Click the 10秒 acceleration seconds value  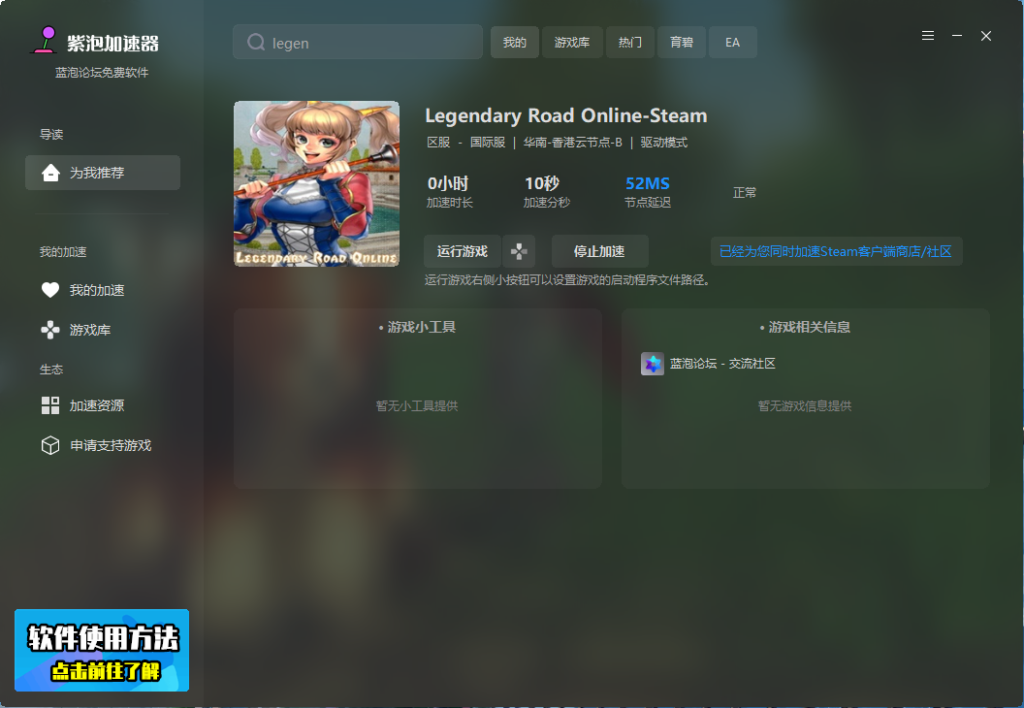tap(542, 184)
